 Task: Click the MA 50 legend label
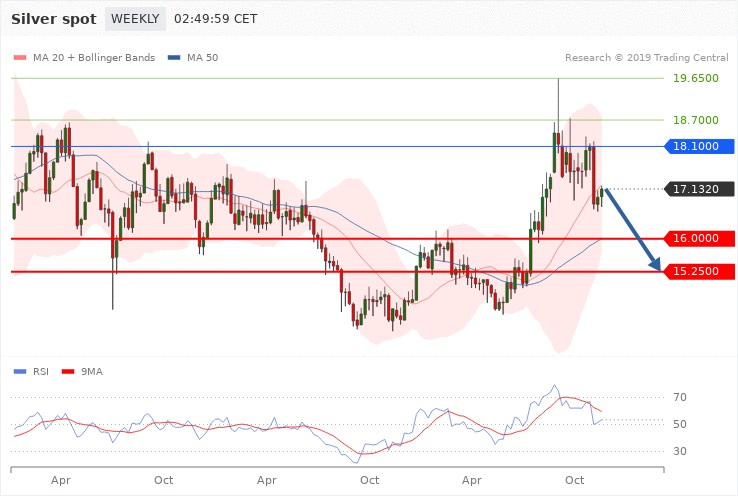pyautogui.click(x=202, y=57)
